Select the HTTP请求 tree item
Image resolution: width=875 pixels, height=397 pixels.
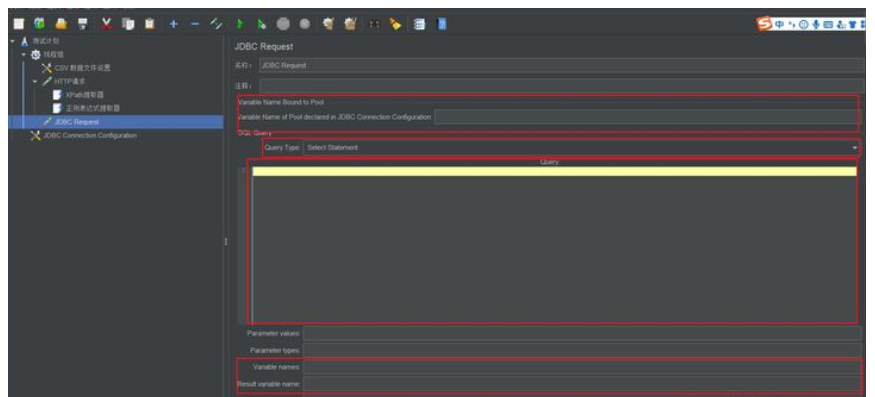[x=70, y=81]
